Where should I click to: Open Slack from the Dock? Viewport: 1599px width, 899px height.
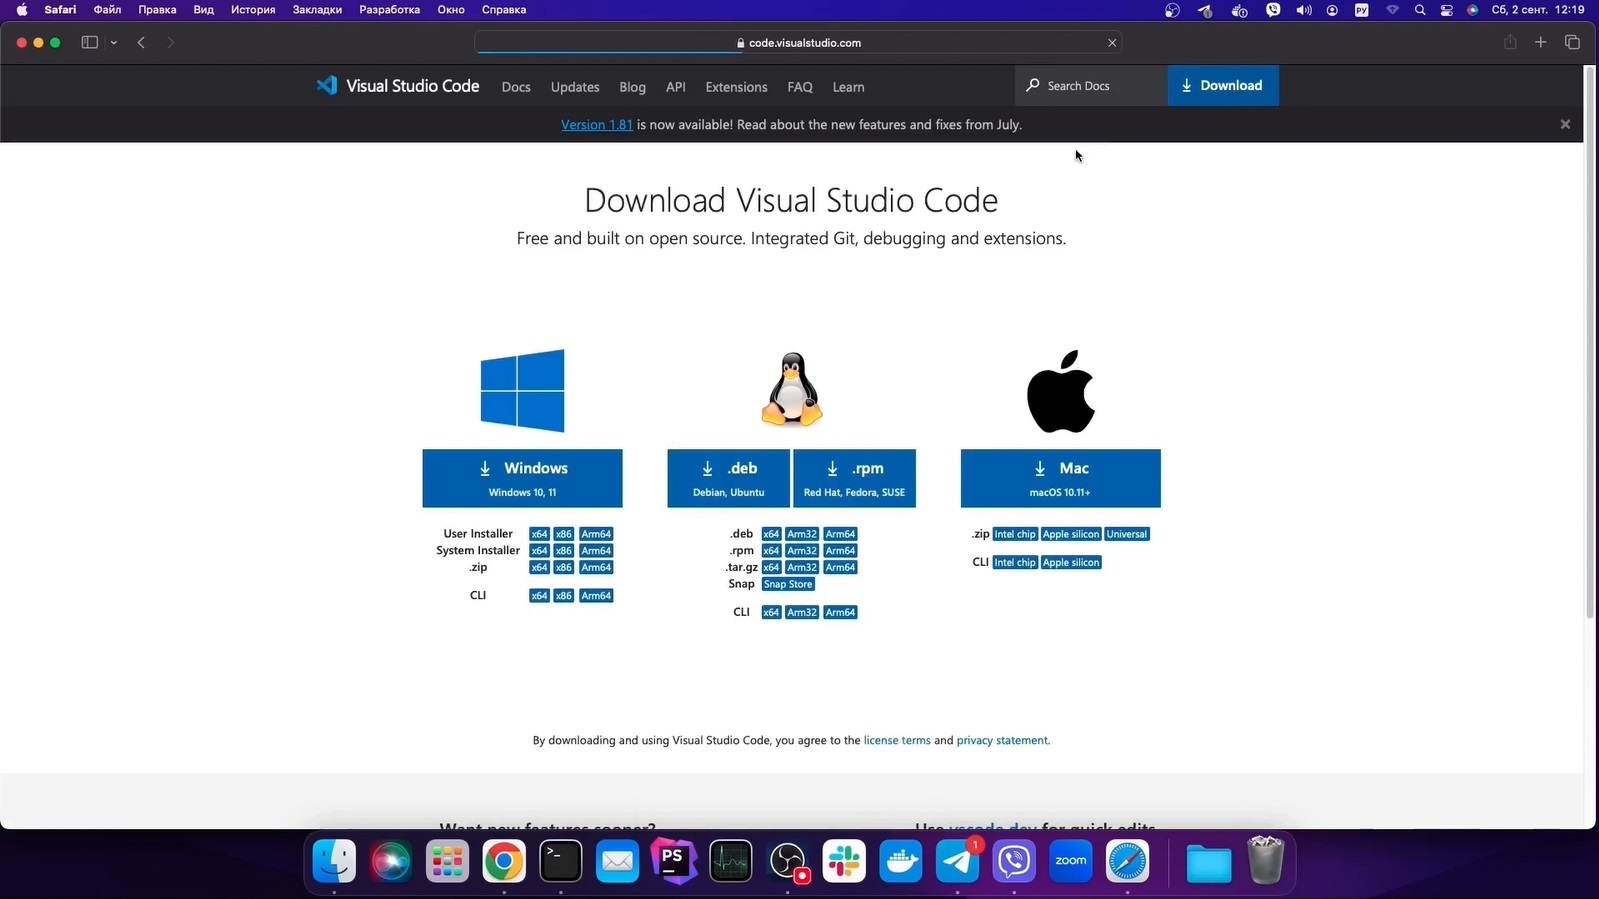pyautogui.click(x=844, y=861)
